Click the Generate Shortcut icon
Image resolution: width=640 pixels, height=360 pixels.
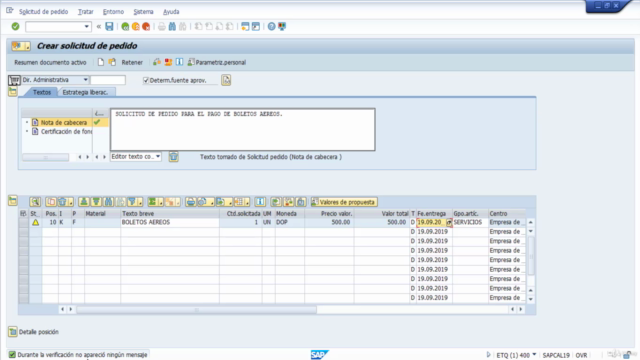256,27
